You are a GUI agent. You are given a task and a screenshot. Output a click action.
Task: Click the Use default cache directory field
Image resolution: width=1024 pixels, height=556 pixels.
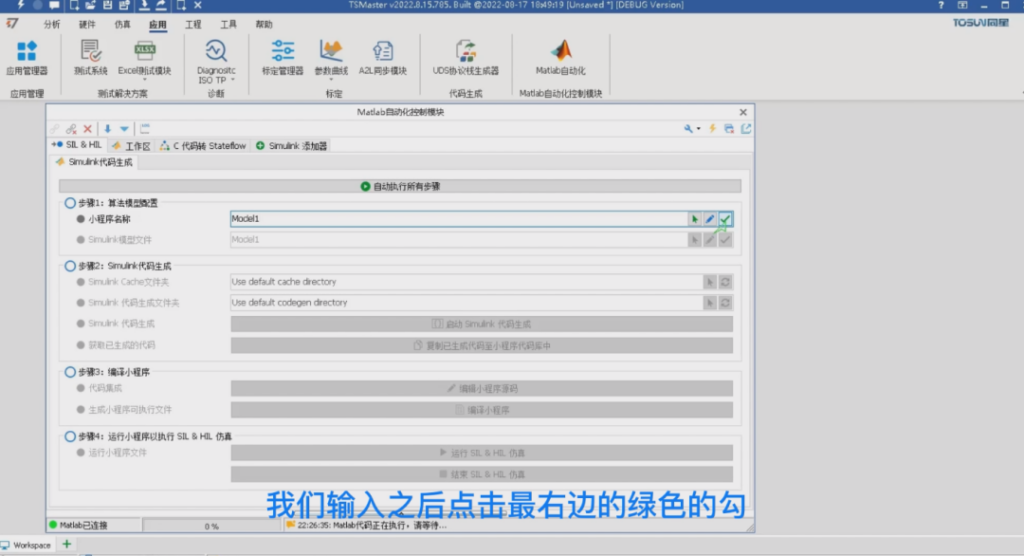tap(466, 282)
